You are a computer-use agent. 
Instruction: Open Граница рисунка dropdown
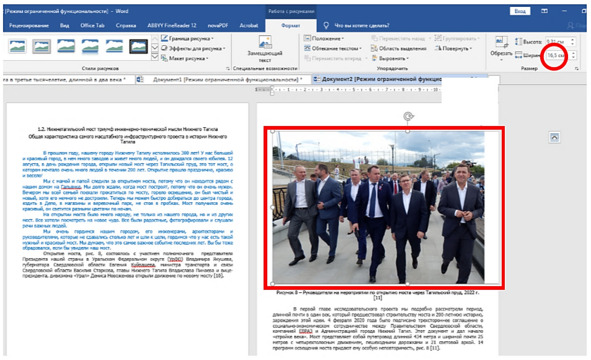[x=187, y=38]
